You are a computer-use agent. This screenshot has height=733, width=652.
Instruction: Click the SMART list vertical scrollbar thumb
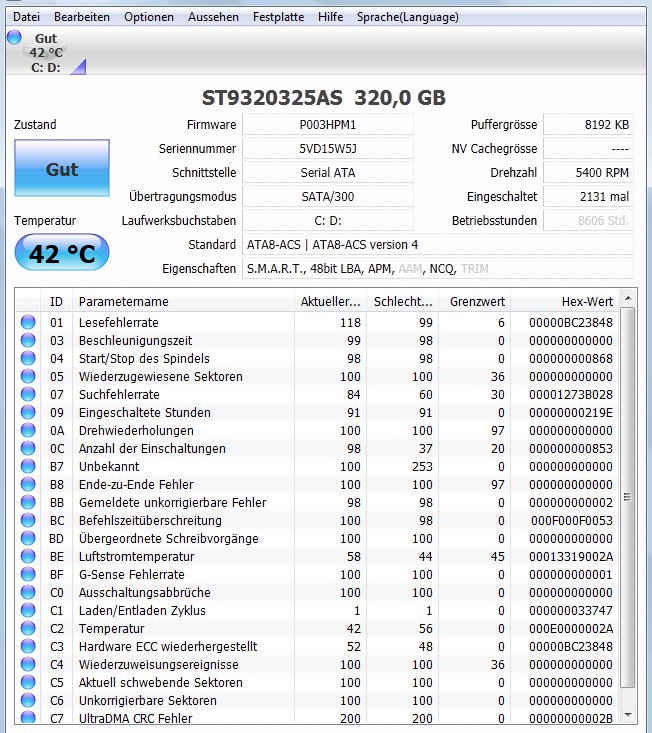pyautogui.click(x=628, y=497)
